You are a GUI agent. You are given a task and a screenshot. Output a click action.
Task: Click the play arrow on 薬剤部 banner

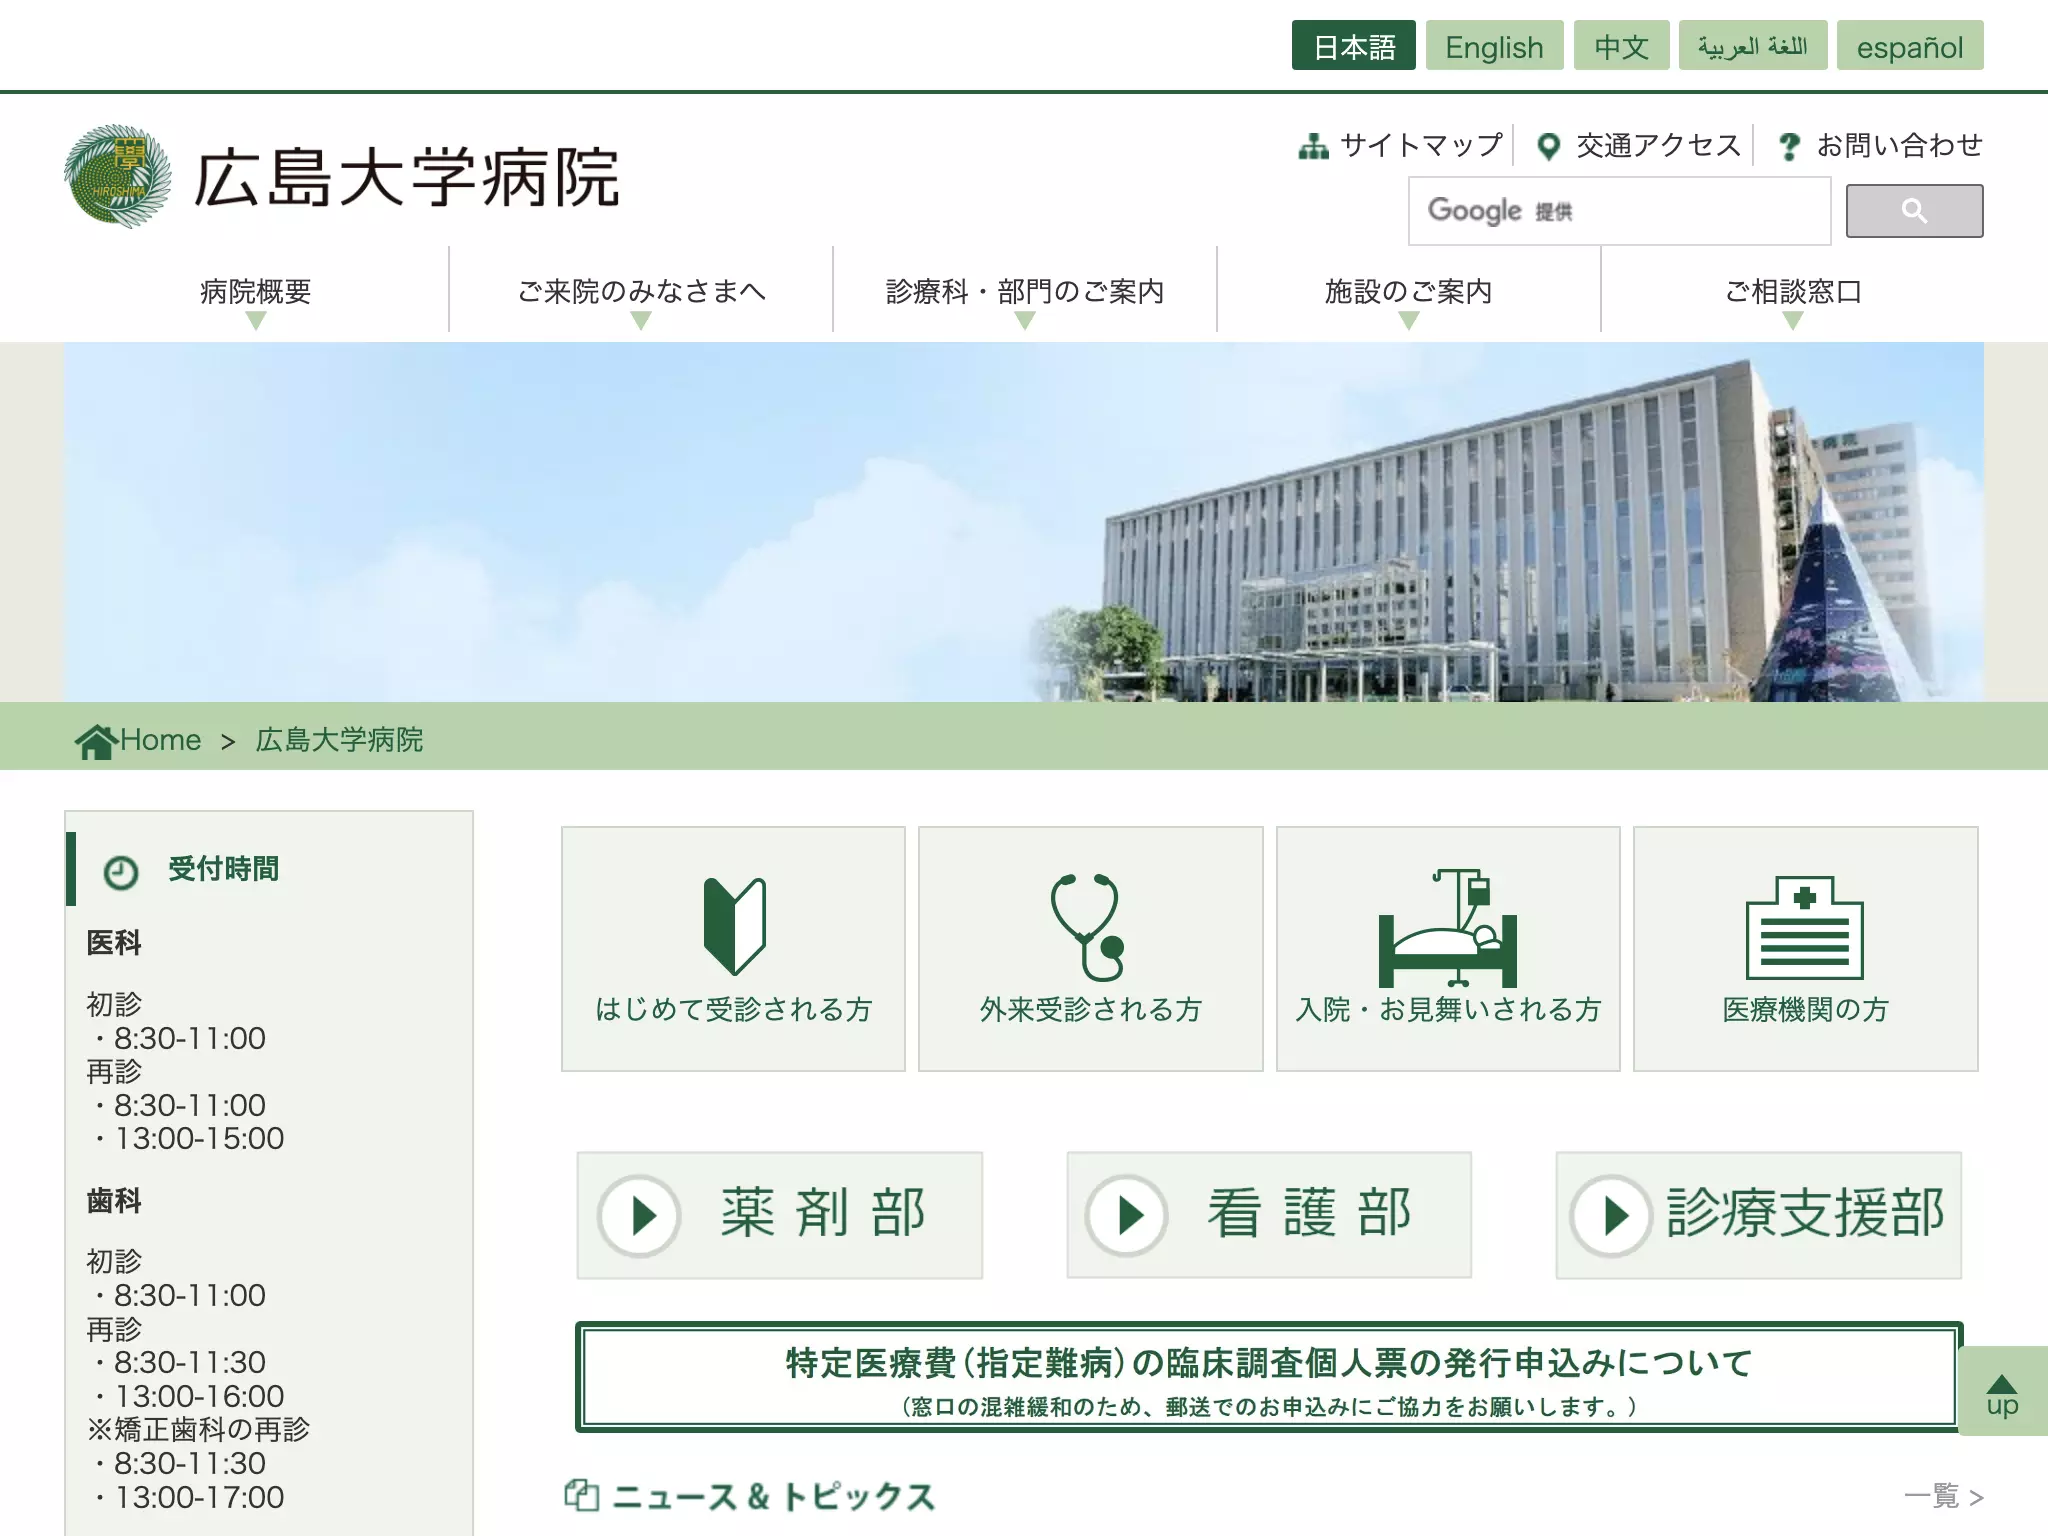click(x=640, y=1215)
